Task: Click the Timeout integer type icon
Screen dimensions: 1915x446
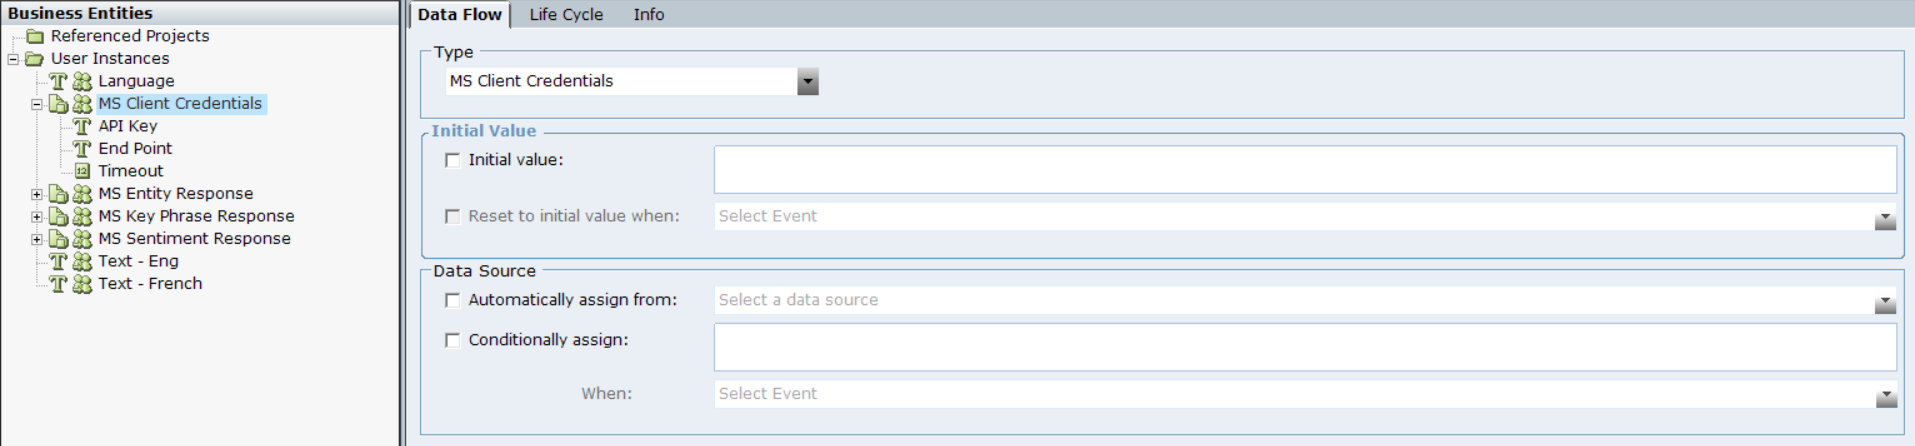Action: [82, 171]
